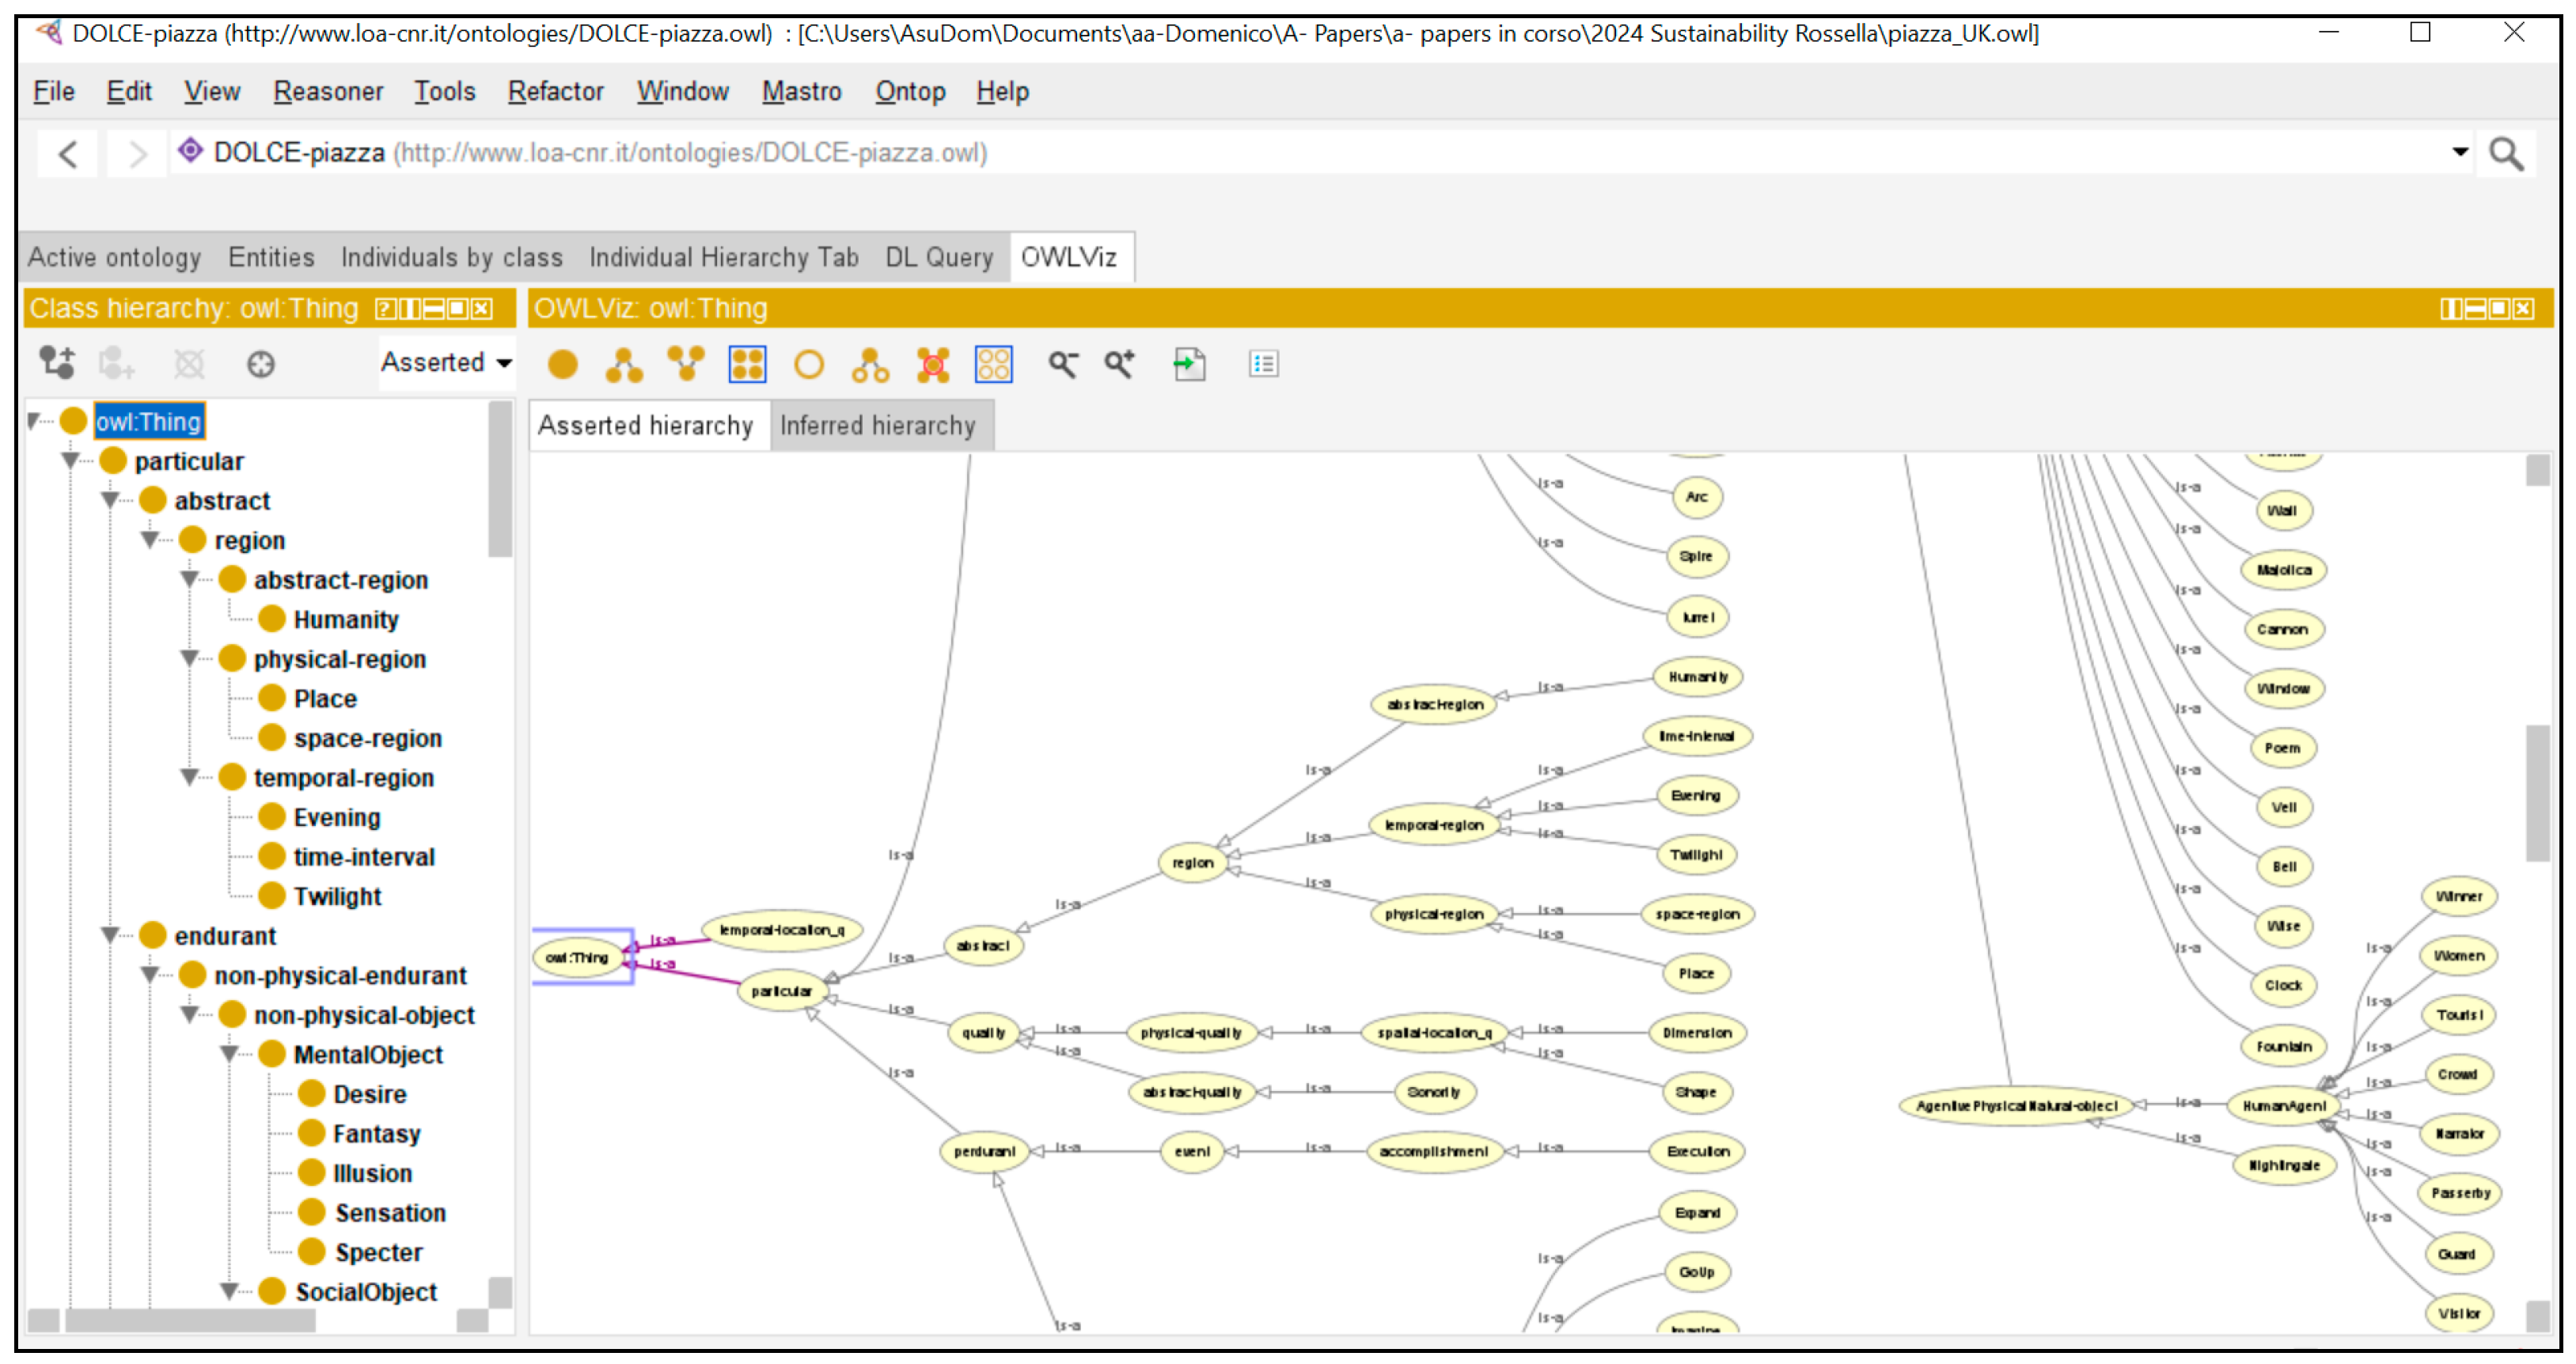Viewport: 2576px width, 1364px height.
Task: Open the Reasoner menu
Action: [328, 91]
